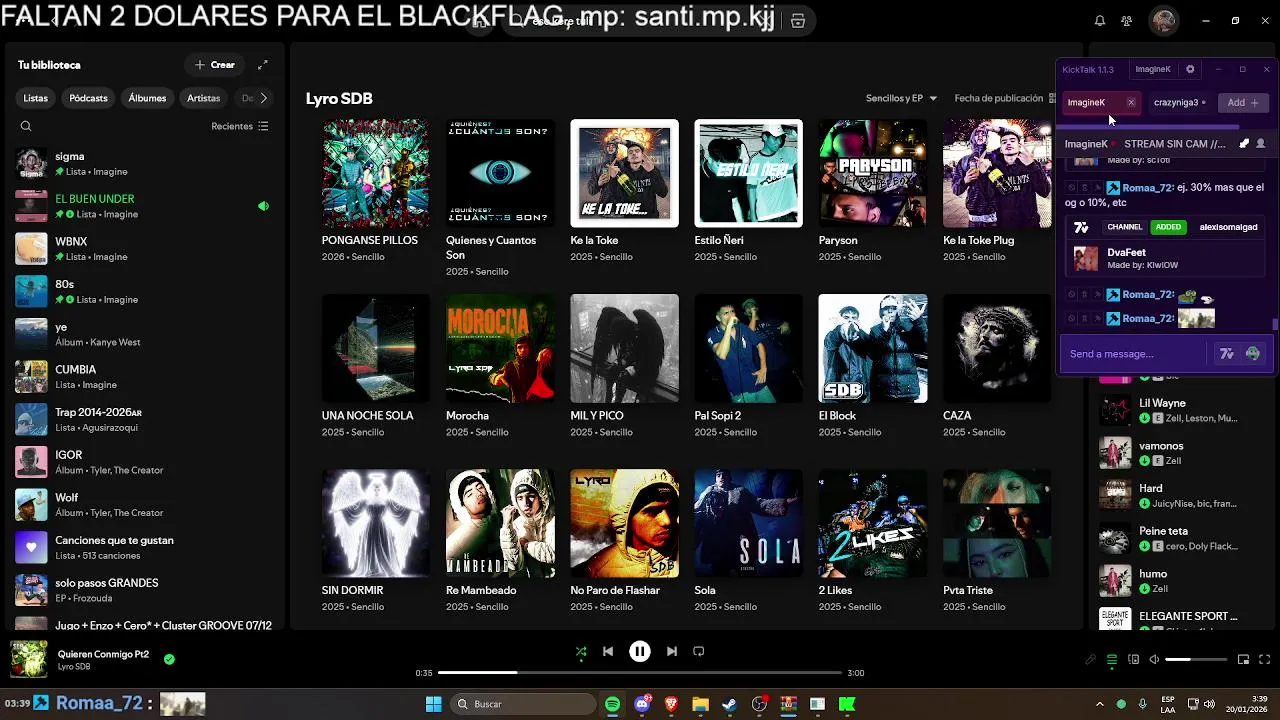Pause the current song

tap(640, 651)
